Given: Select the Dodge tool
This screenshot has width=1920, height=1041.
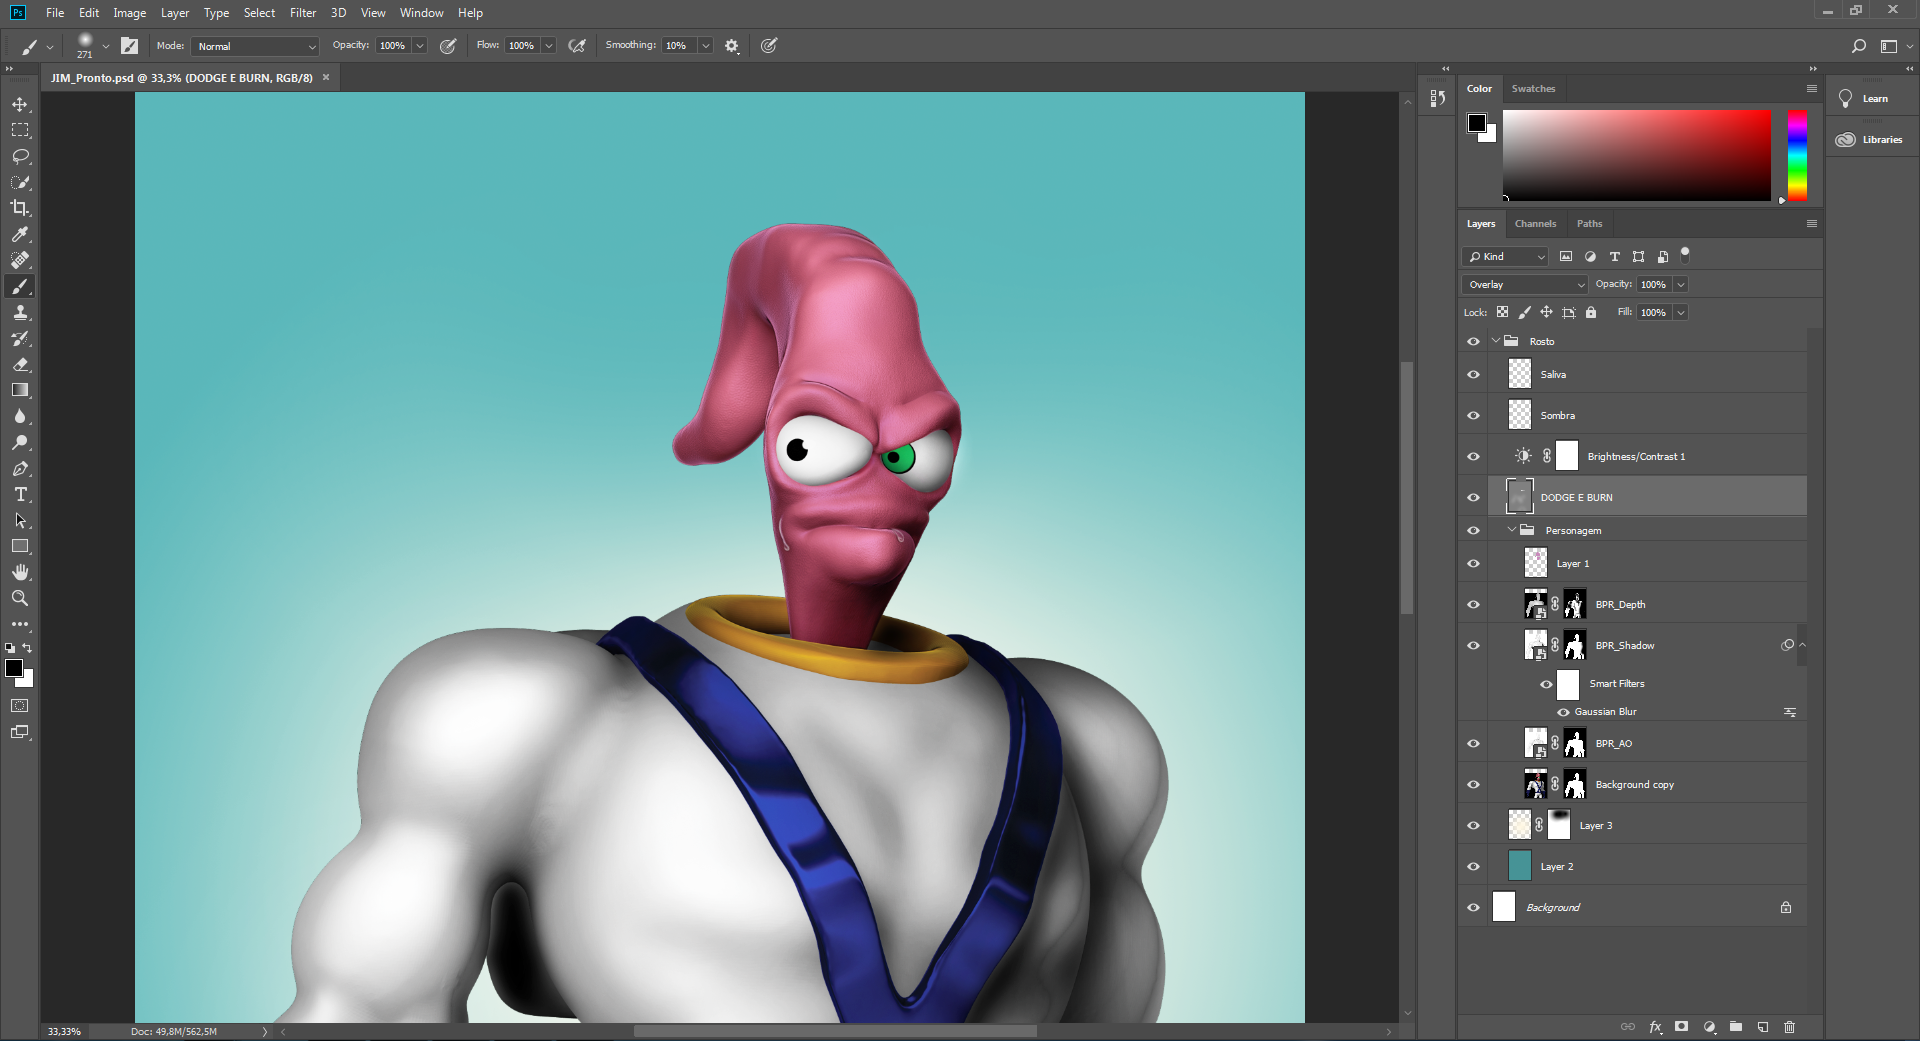Looking at the screenshot, I should coord(20,442).
